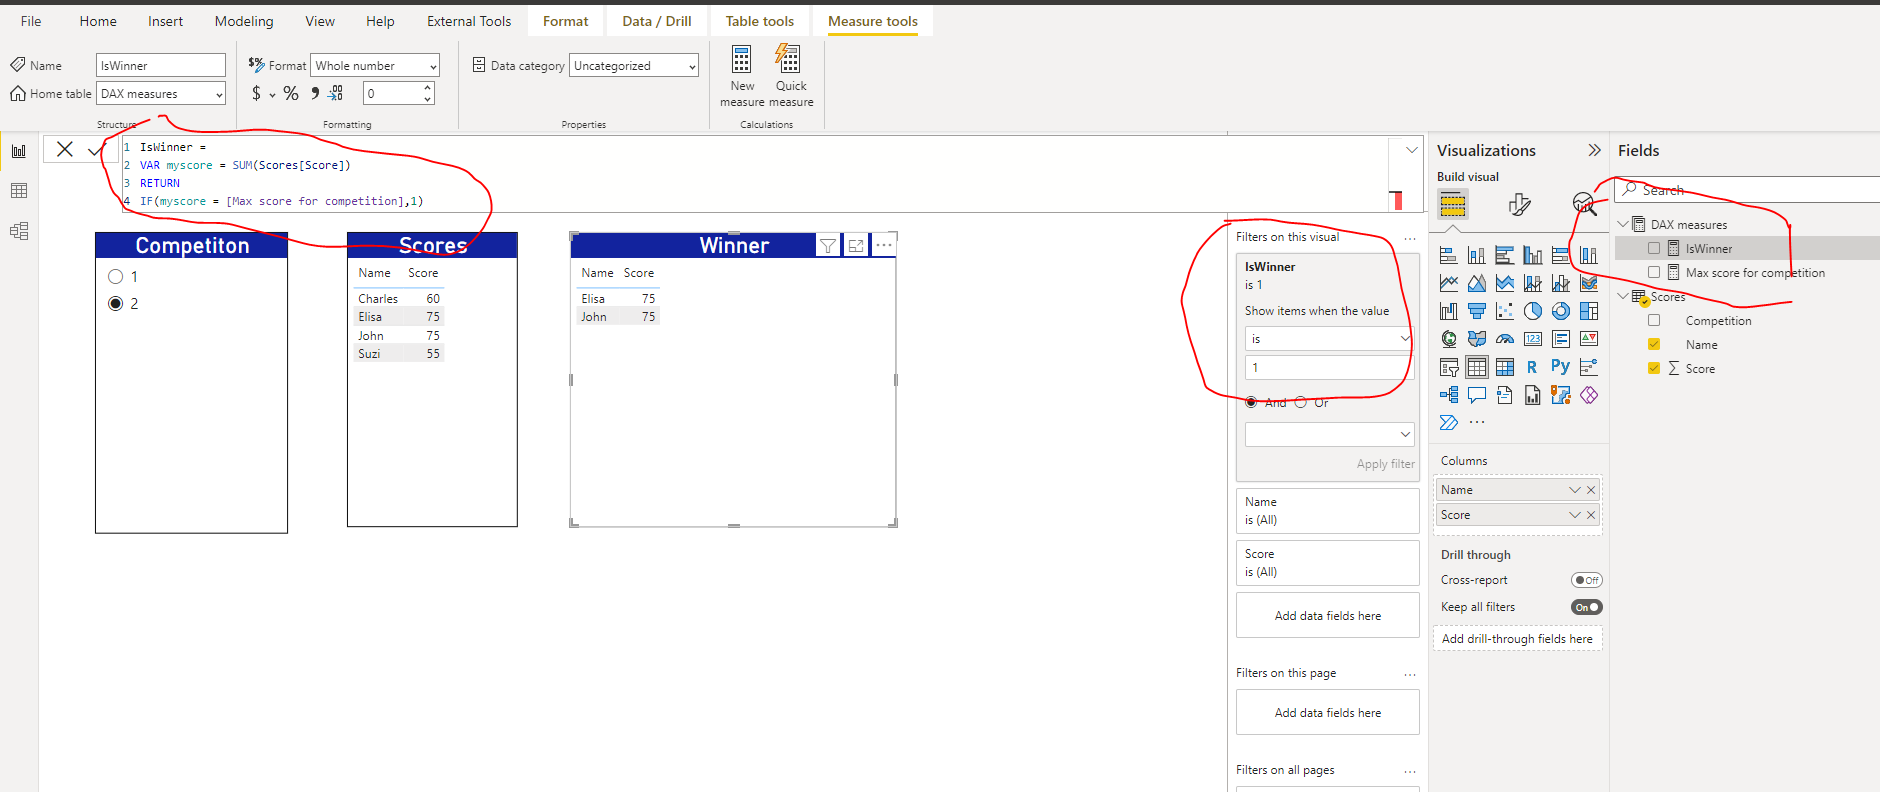Pick the Donut chart visualization
Screen dimensions: 1880x792
(x=1561, y=311)
